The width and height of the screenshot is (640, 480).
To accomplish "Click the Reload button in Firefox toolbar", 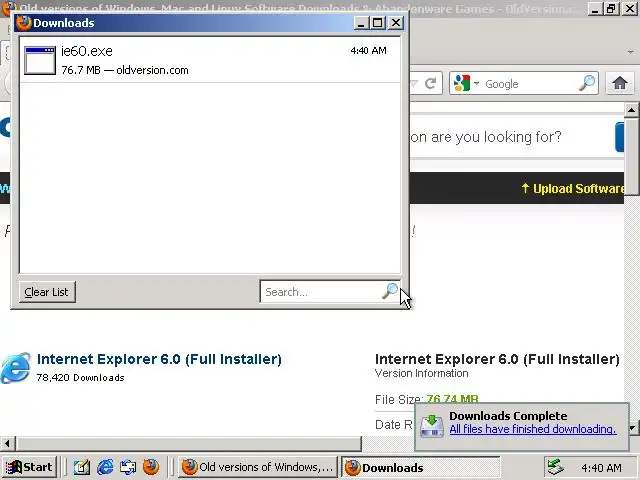I will pyautogui.click(x=430, y=84).
